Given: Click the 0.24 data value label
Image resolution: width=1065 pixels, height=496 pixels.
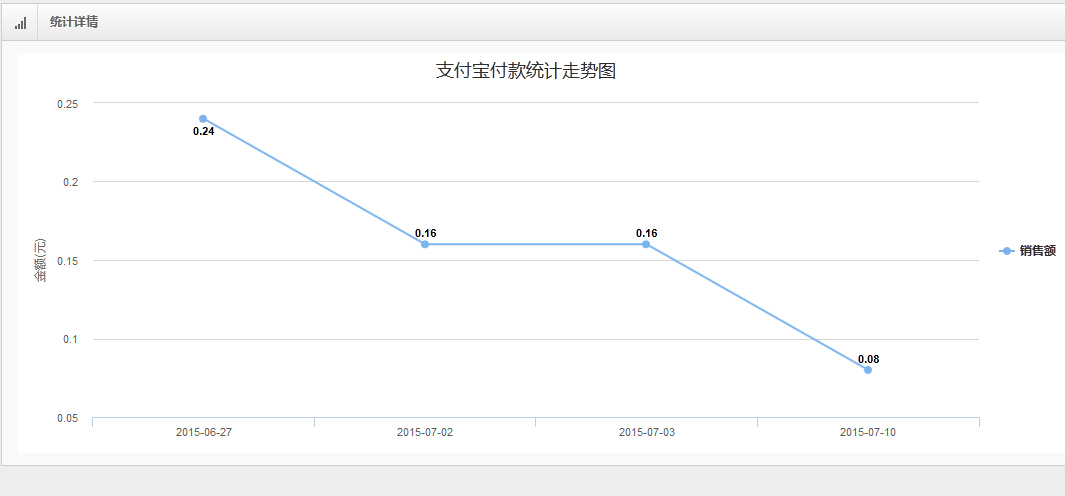Looking at the screenshot, I should [x=203, y=132].
